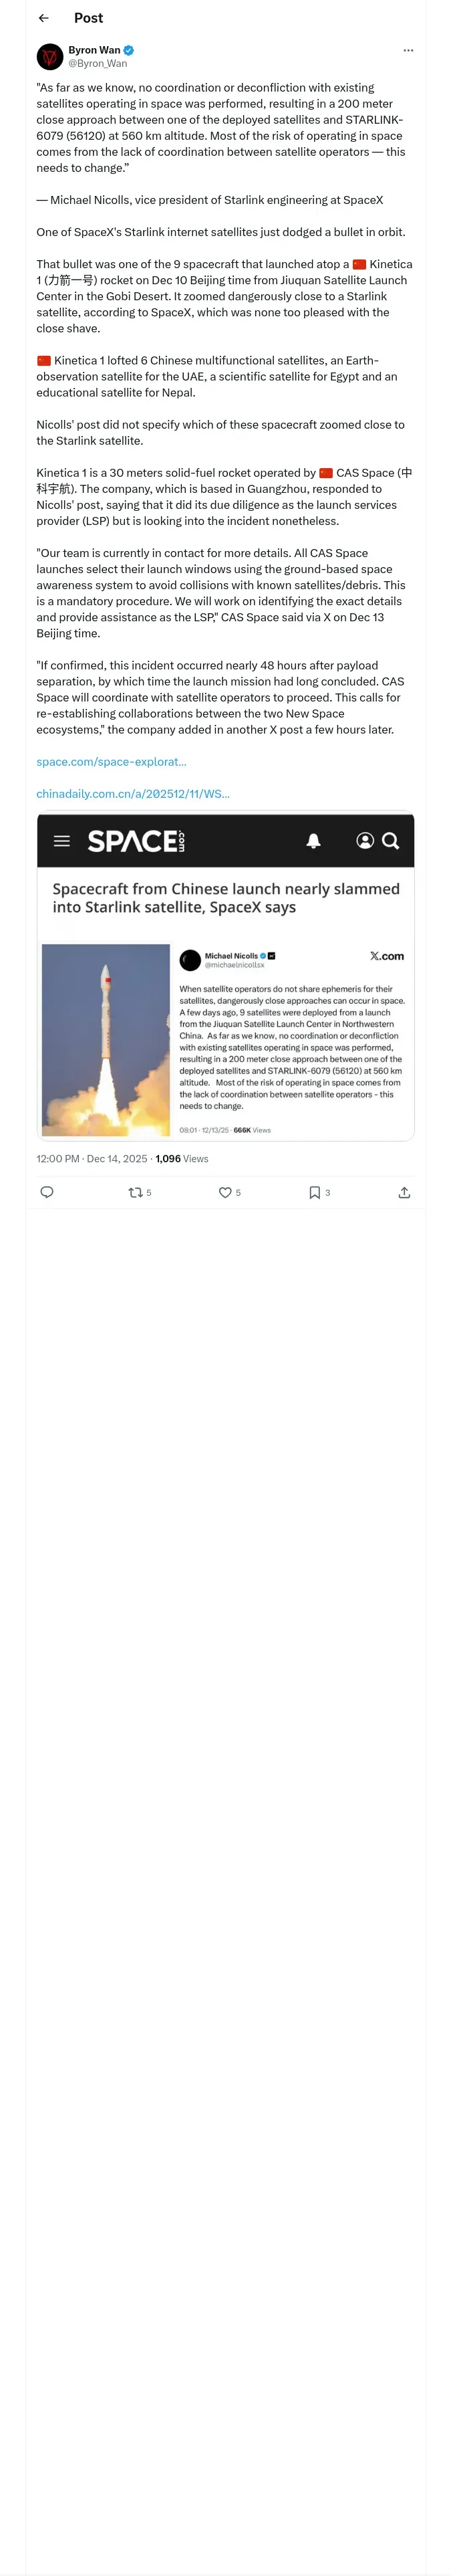Viewport: 451px width, 2576px height.
Task: Click the reply speech bubble icon
Action: [46, 1192]
